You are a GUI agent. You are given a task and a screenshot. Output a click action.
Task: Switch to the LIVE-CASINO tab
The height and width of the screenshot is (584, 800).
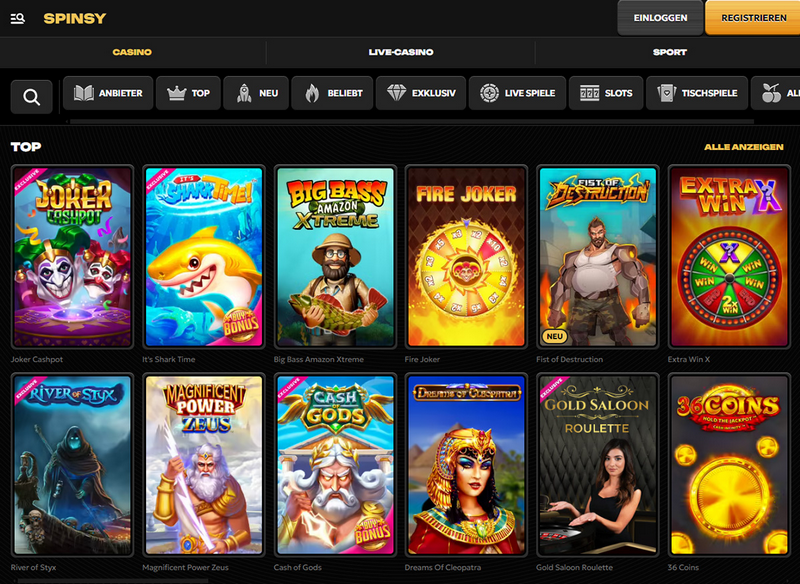[398, 52]
